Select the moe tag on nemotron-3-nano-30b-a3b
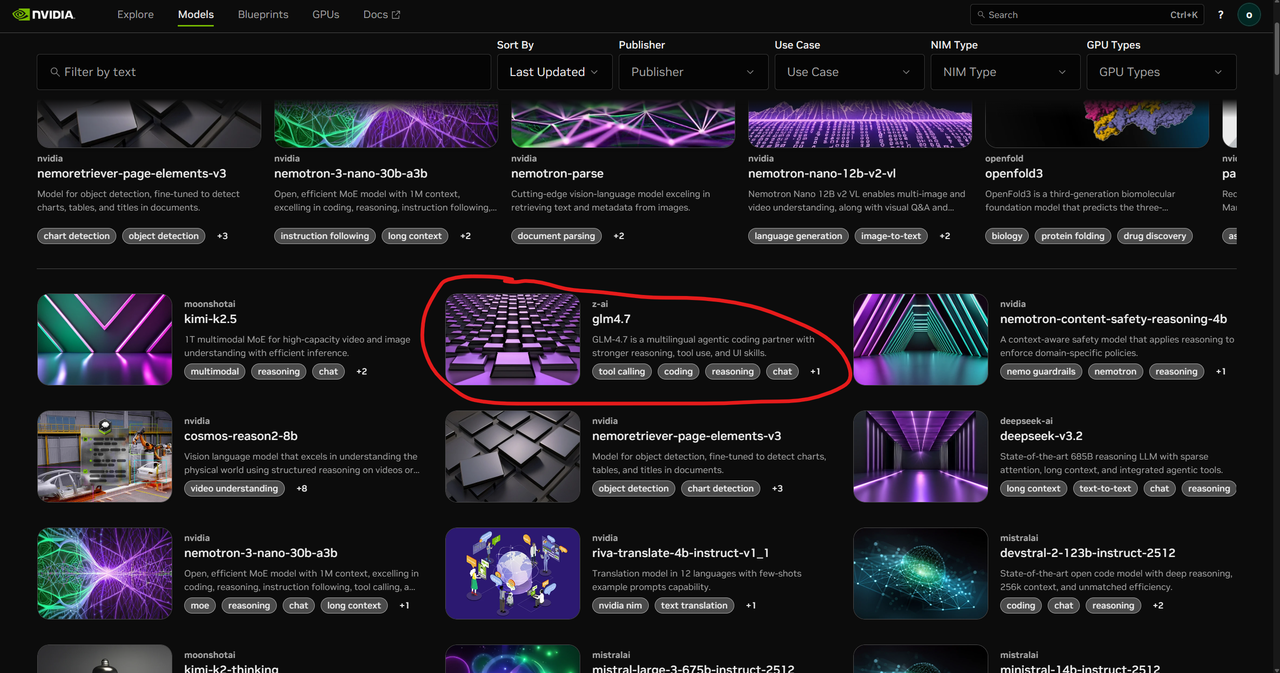 (200, 605)
